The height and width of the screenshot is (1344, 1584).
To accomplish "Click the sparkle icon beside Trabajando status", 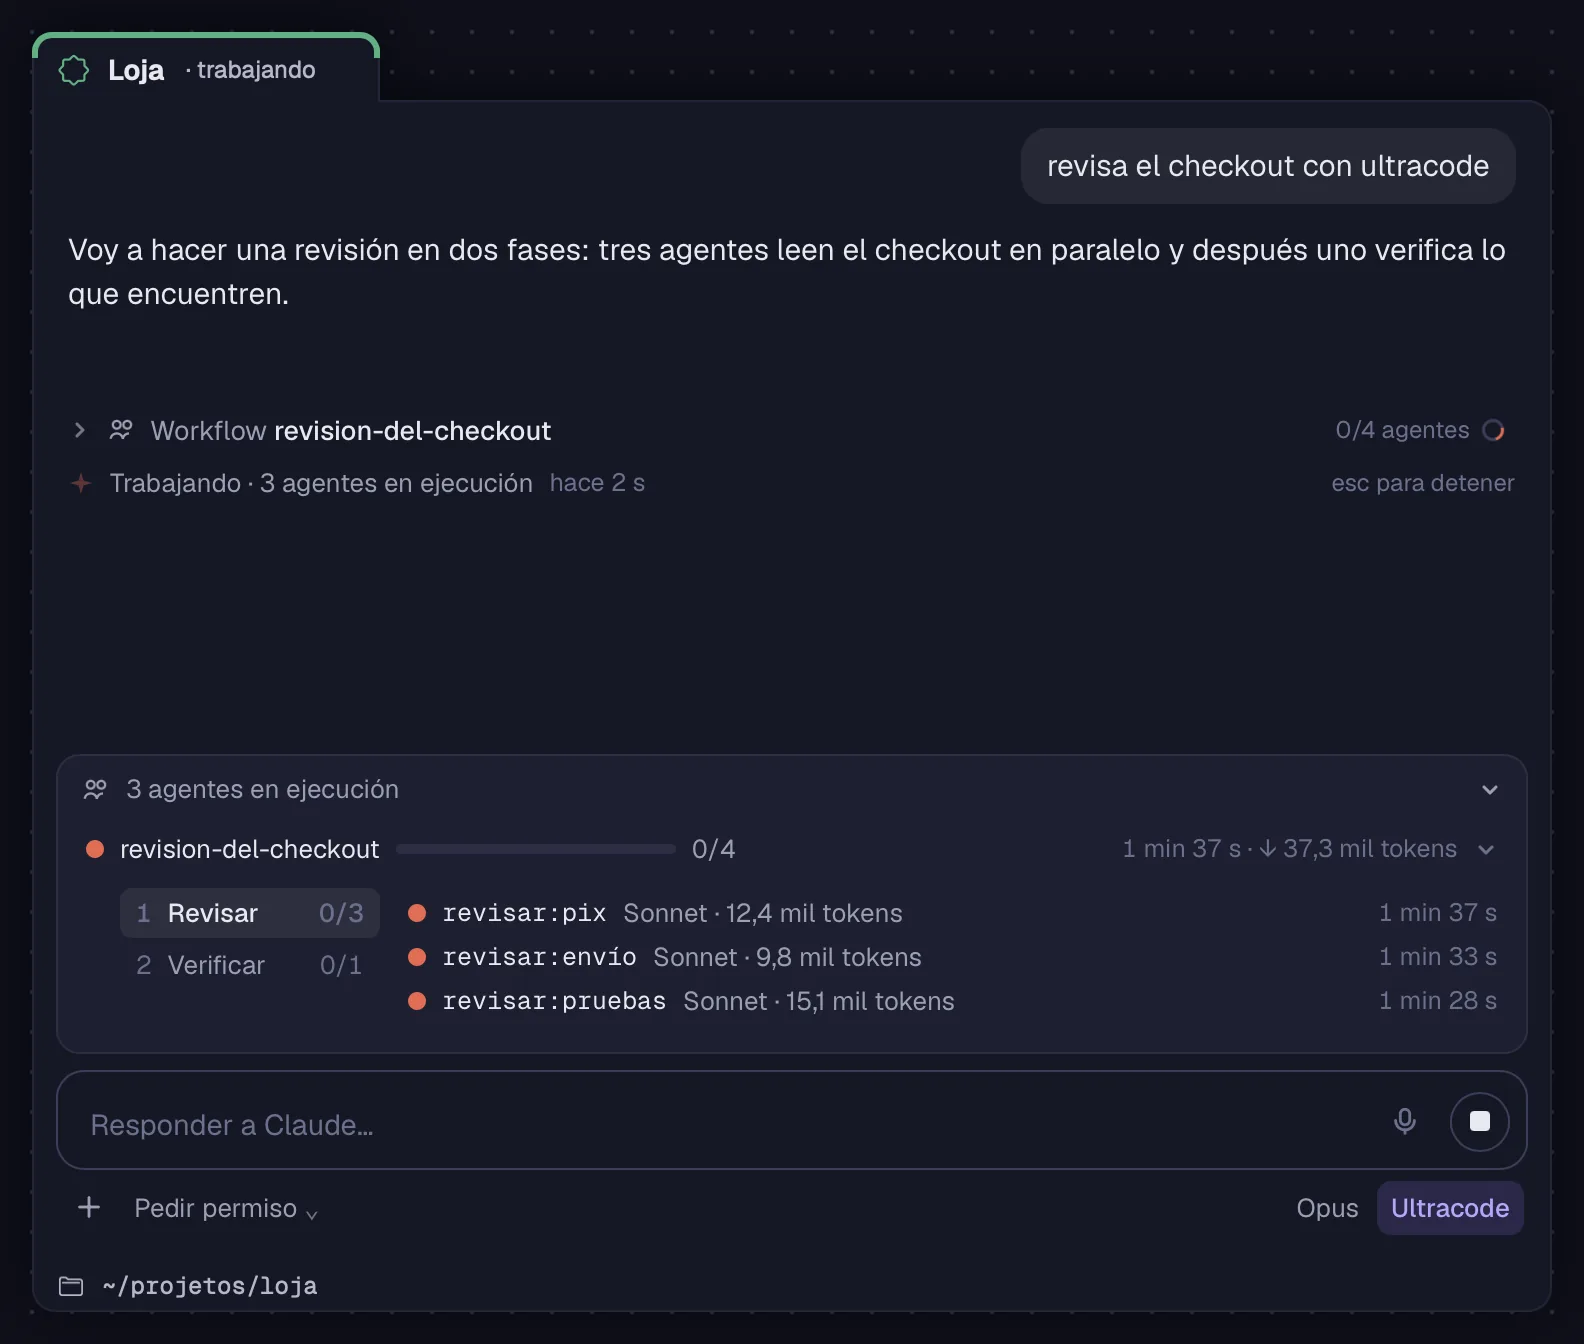I will pos(81,483).
